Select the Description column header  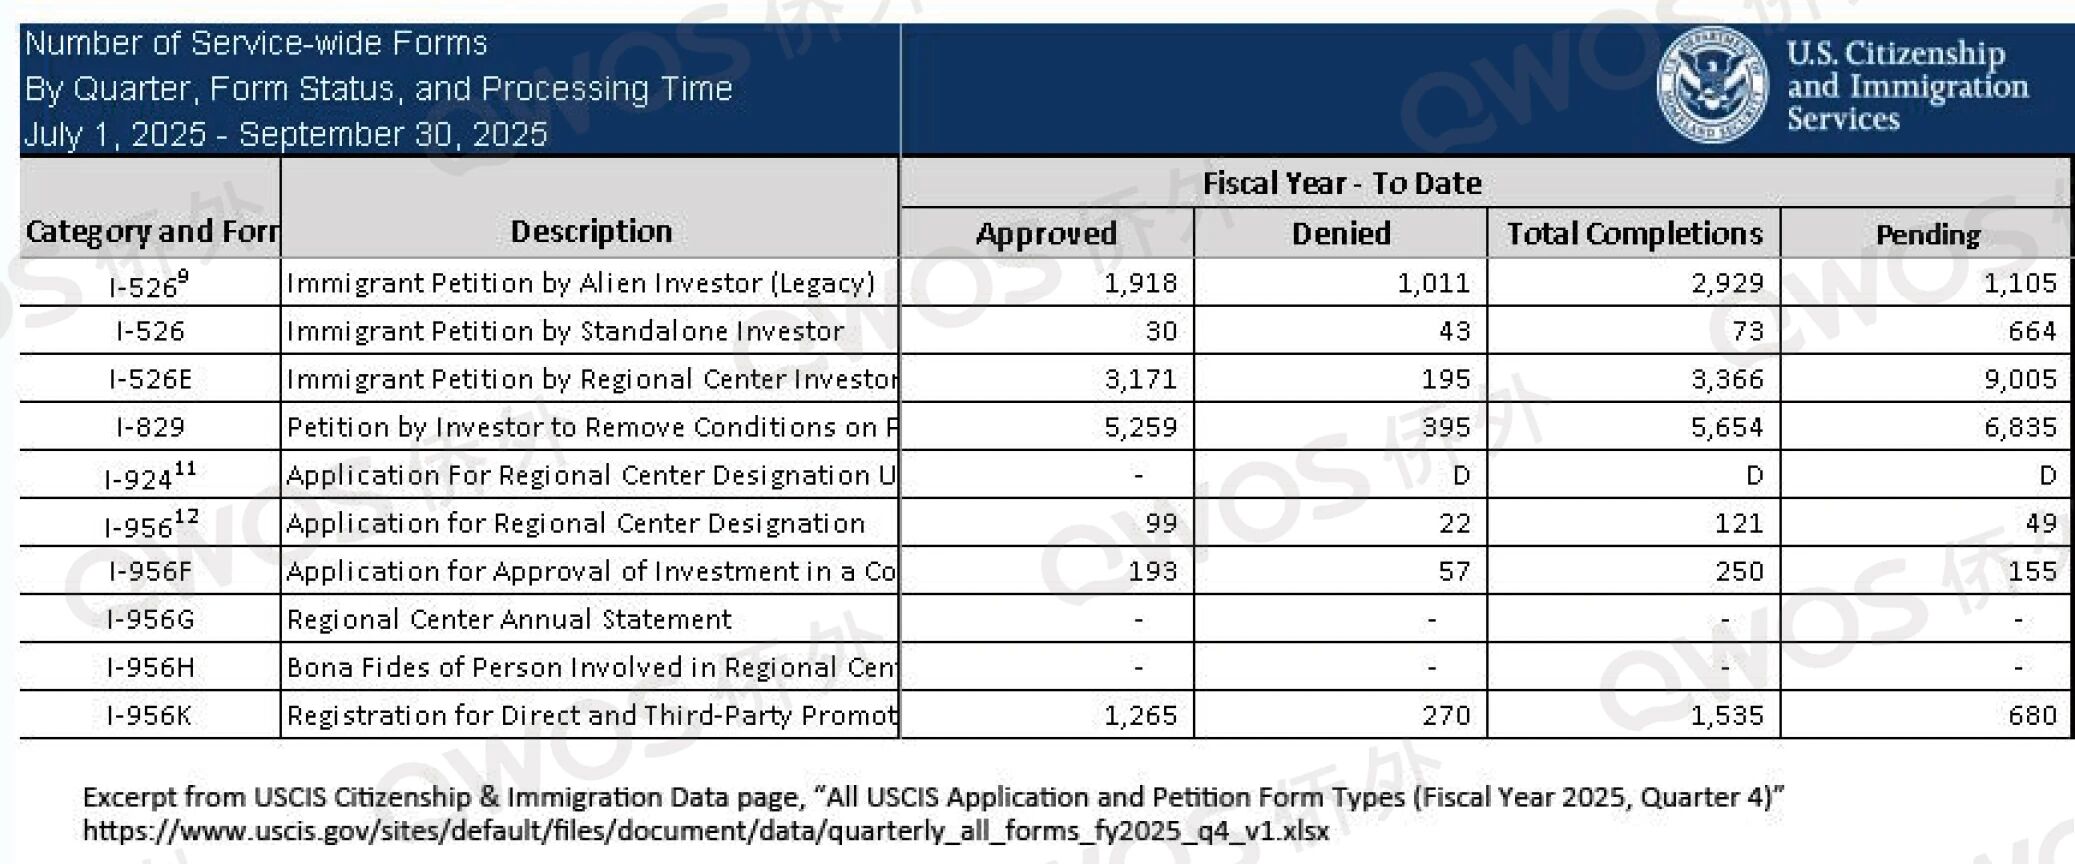tap(591, 232)
